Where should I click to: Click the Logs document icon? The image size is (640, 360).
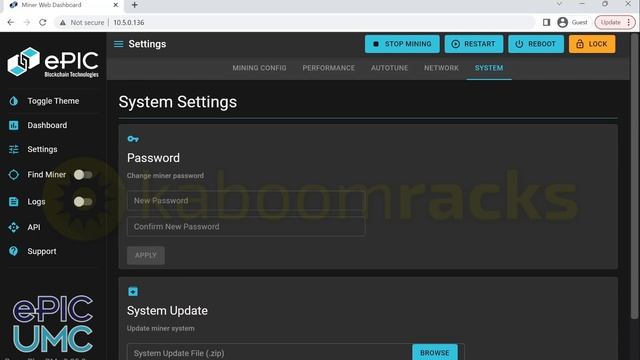click(13, 202)
